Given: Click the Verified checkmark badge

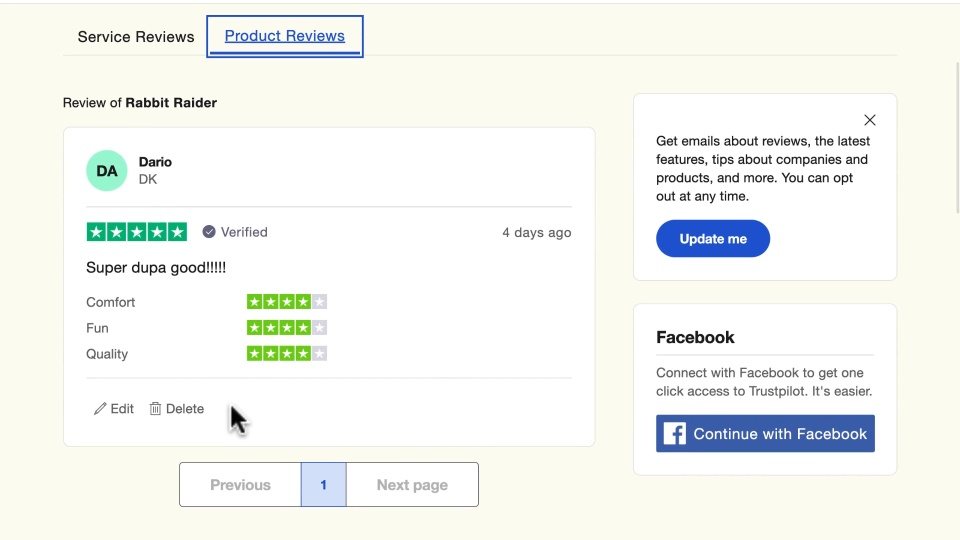Looking at the screenshot, I should point(209,232).
